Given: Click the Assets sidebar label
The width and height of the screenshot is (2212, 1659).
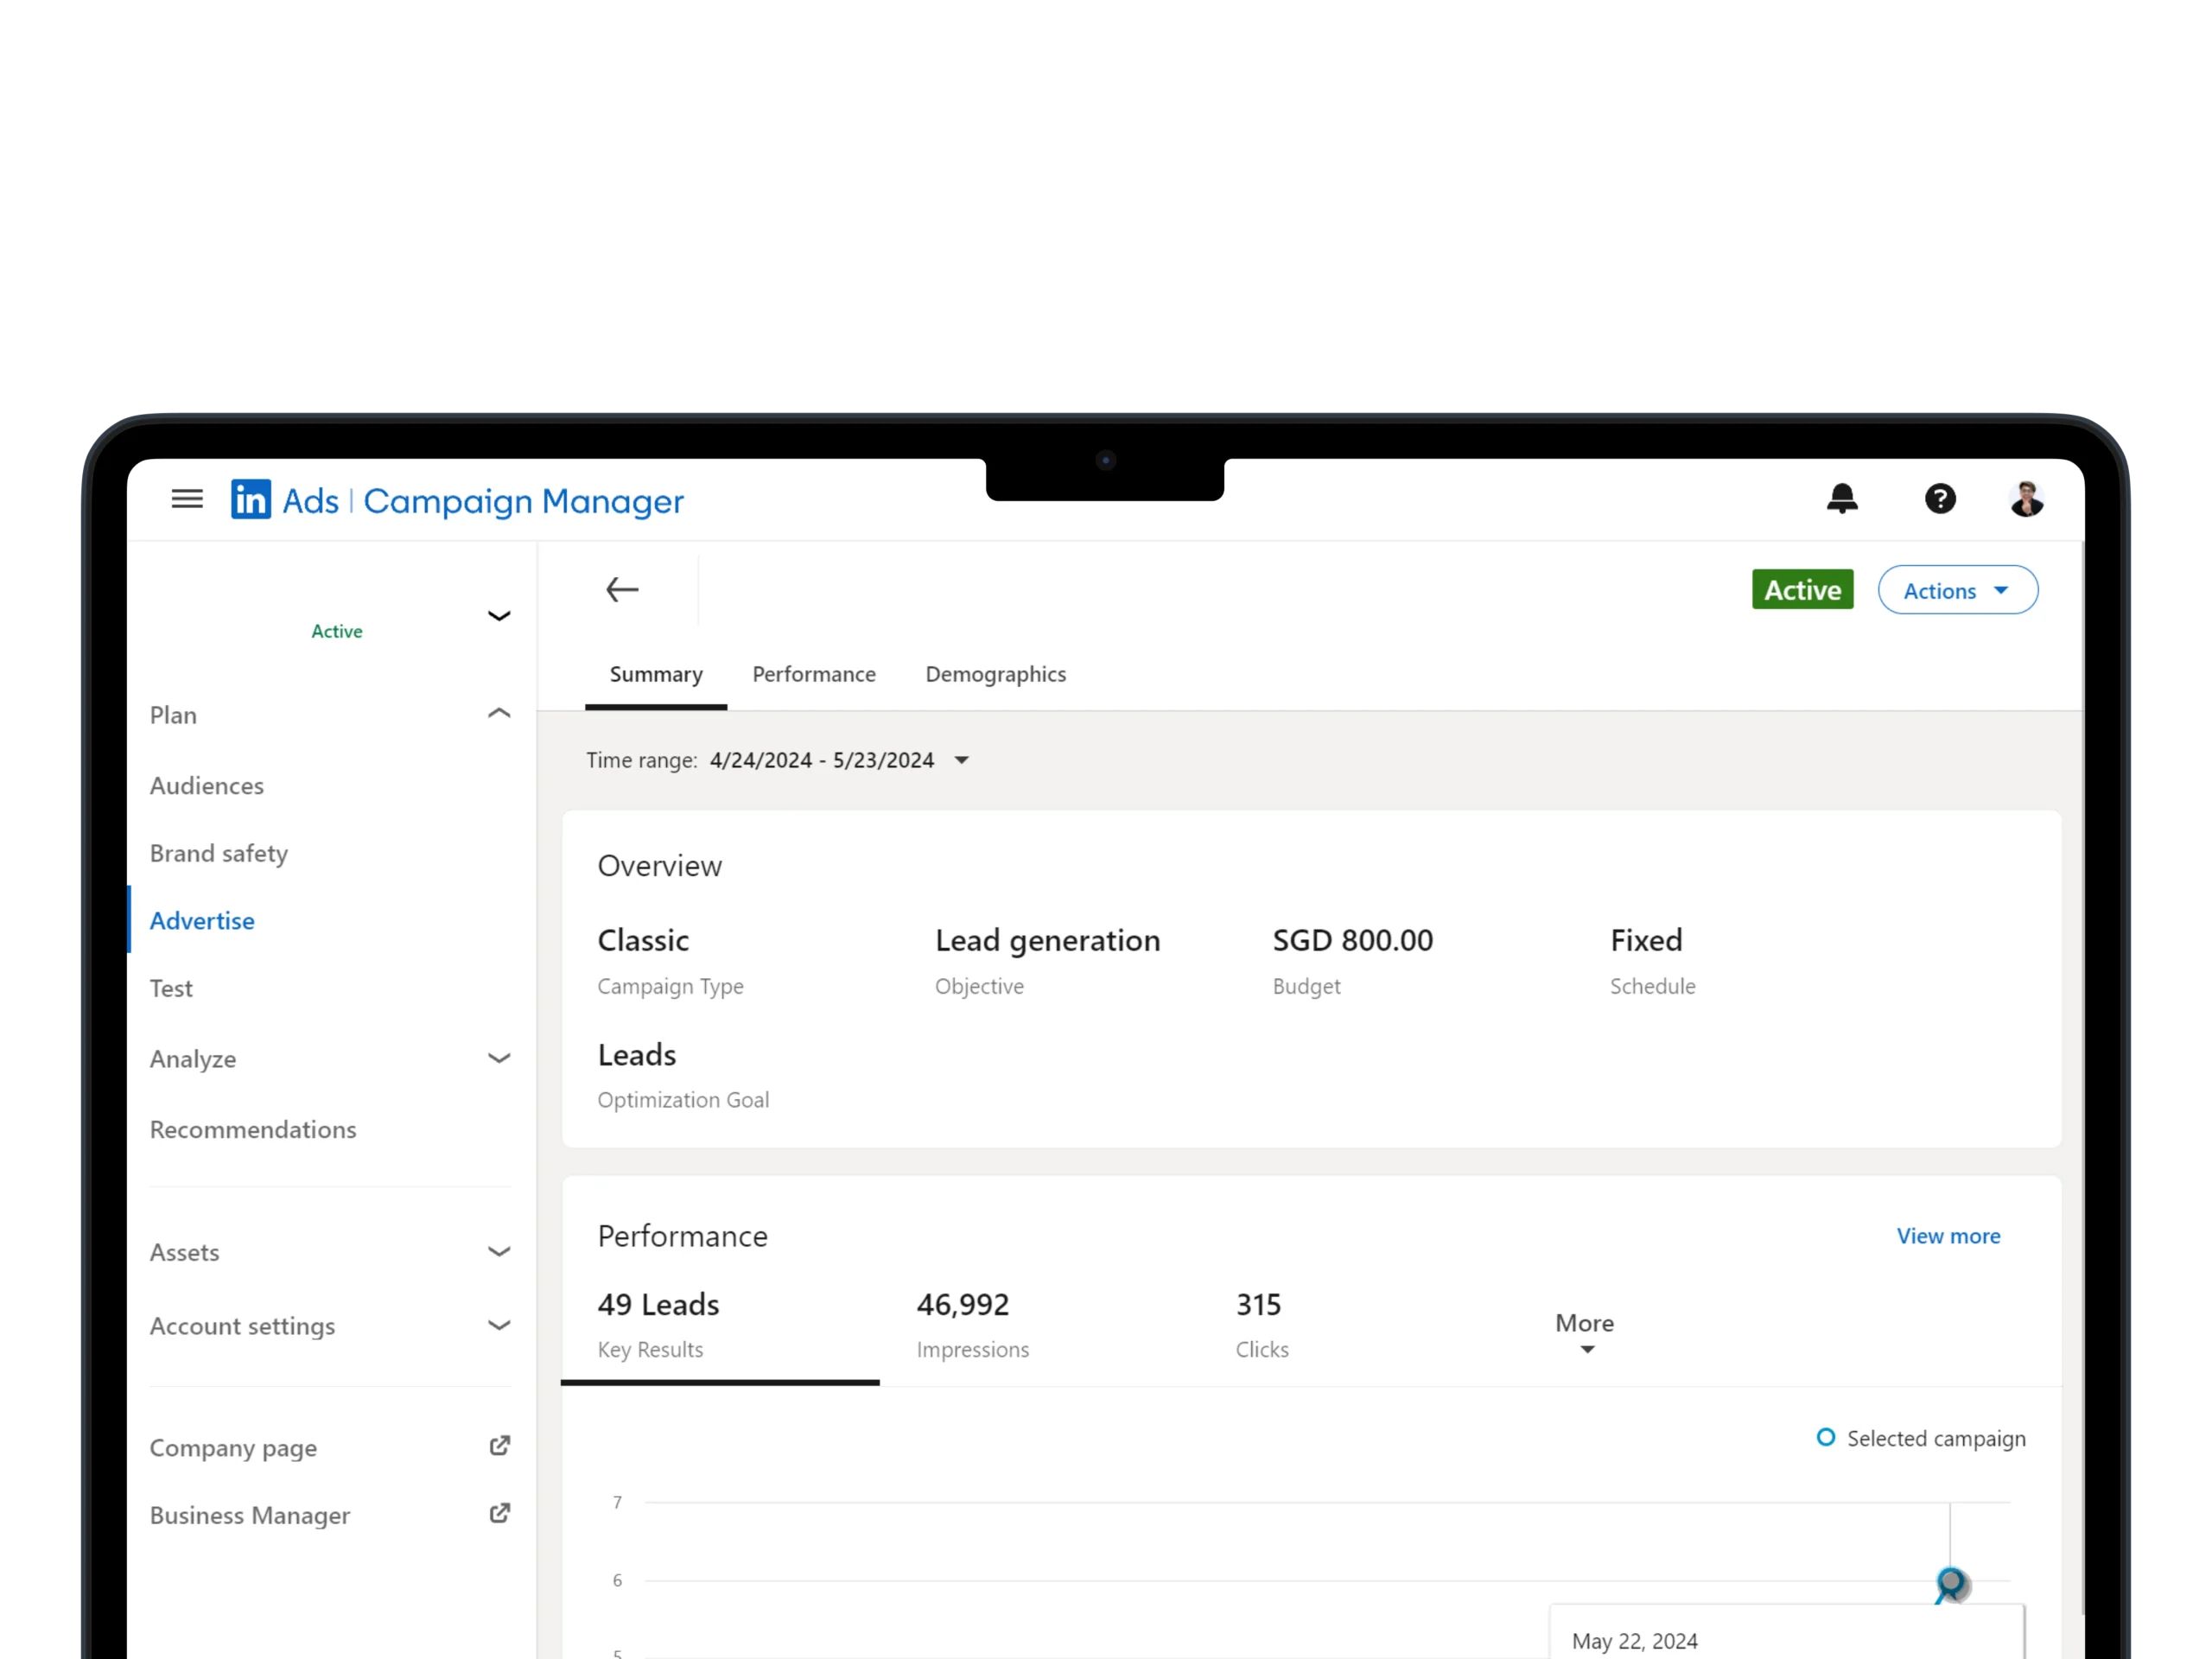Looking at the screenshot, I should (184, 1253).
